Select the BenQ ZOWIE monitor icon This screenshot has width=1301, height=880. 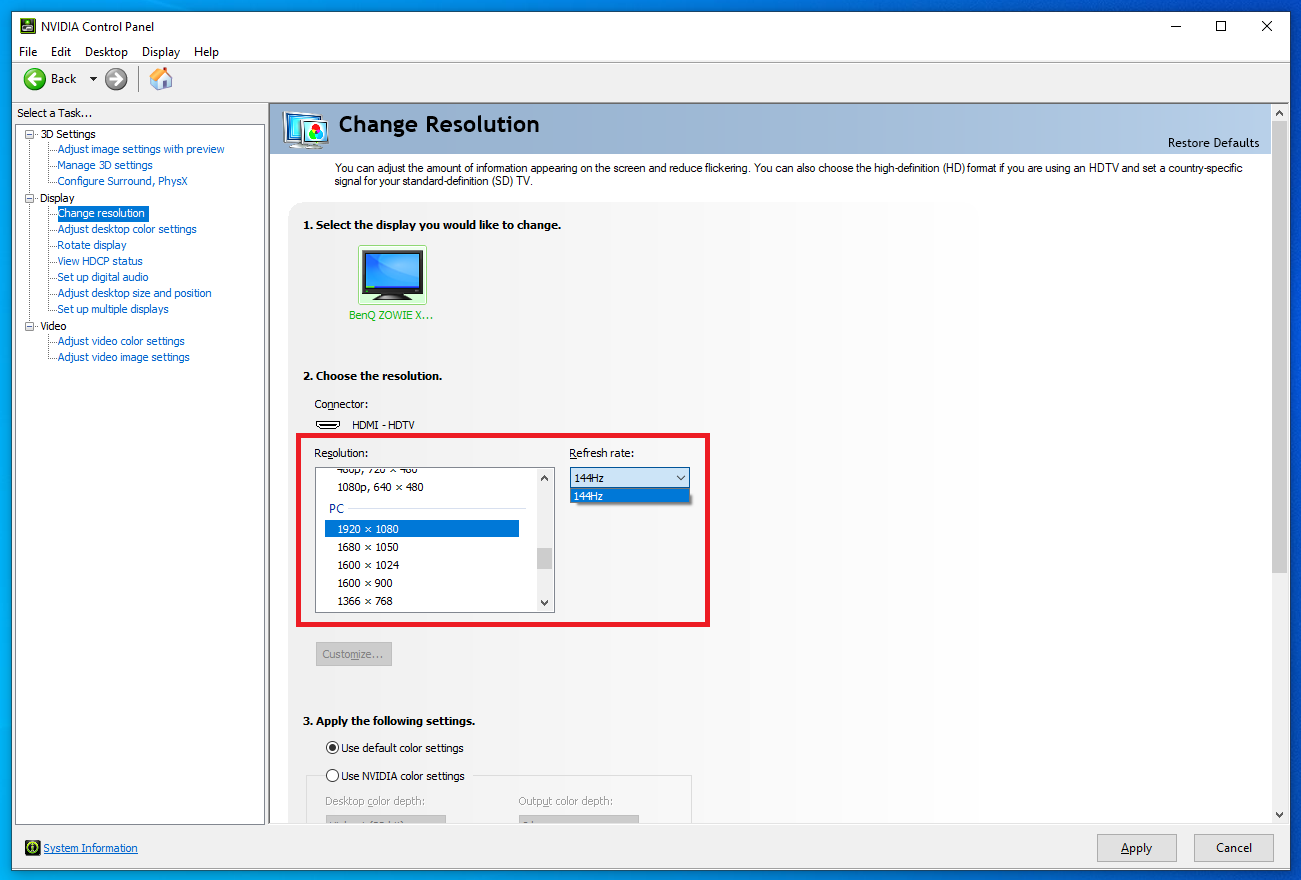click(x=392, y=274)
